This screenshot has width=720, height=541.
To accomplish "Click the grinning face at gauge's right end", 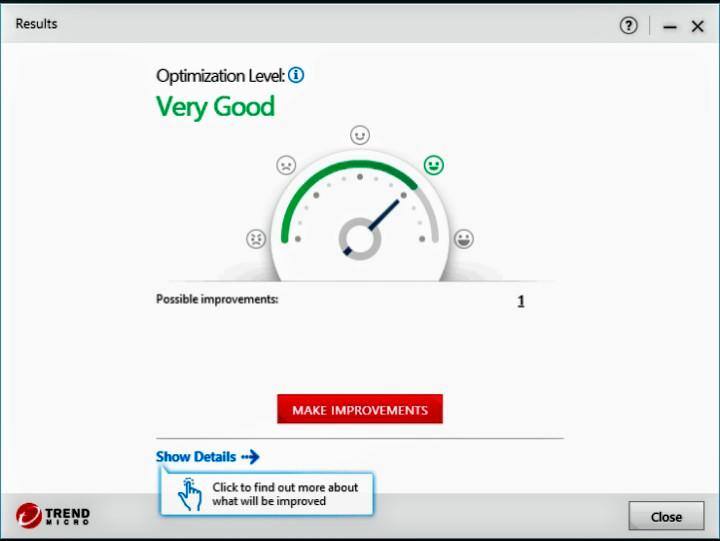I will [x=464, y=239].
